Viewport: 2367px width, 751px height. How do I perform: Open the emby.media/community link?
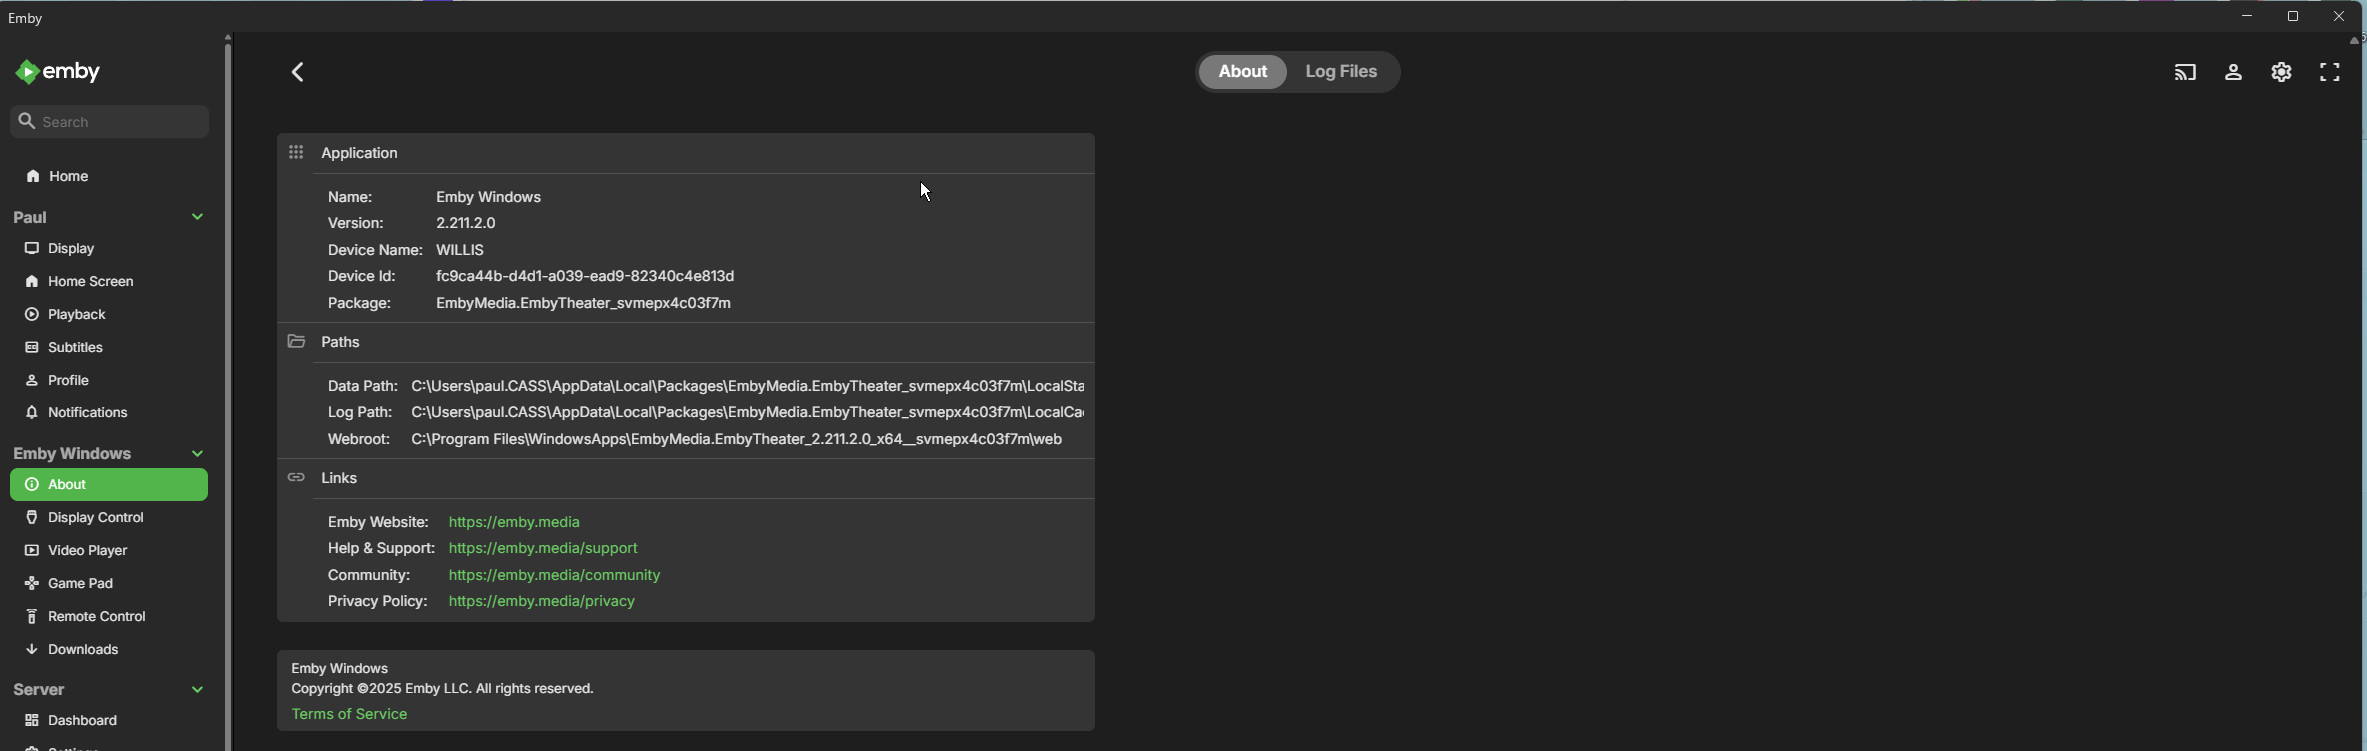[554, 576]
